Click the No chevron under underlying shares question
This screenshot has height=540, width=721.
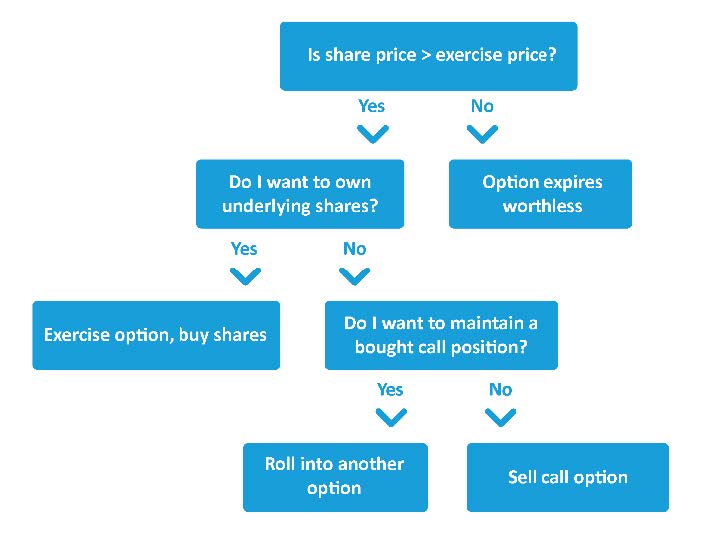(354, 277)
